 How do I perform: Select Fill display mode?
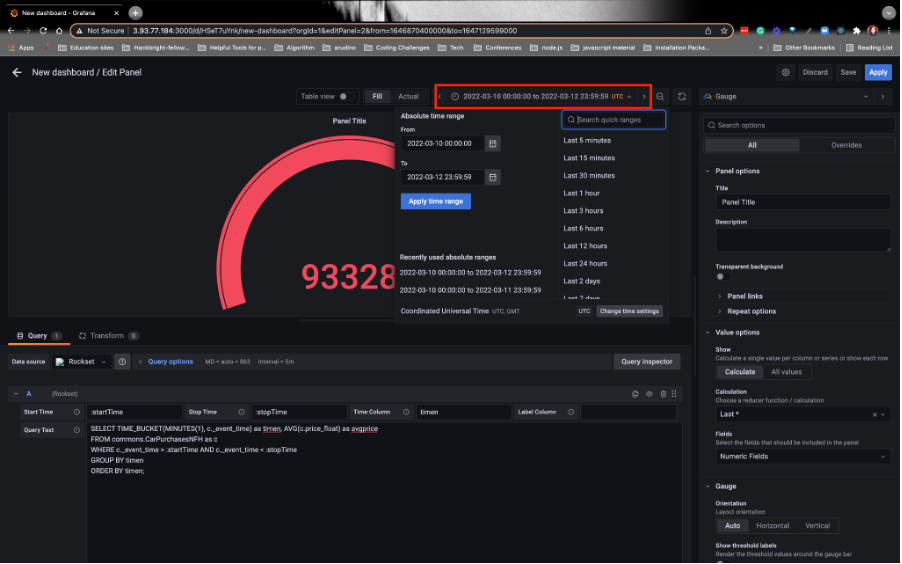(x=377, y=97)
